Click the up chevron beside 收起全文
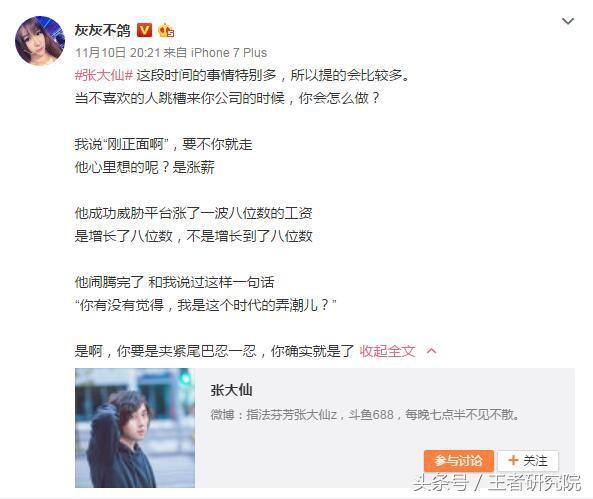Image resolution: width=593 pixels, height=499 pixels. pos(432,351)
